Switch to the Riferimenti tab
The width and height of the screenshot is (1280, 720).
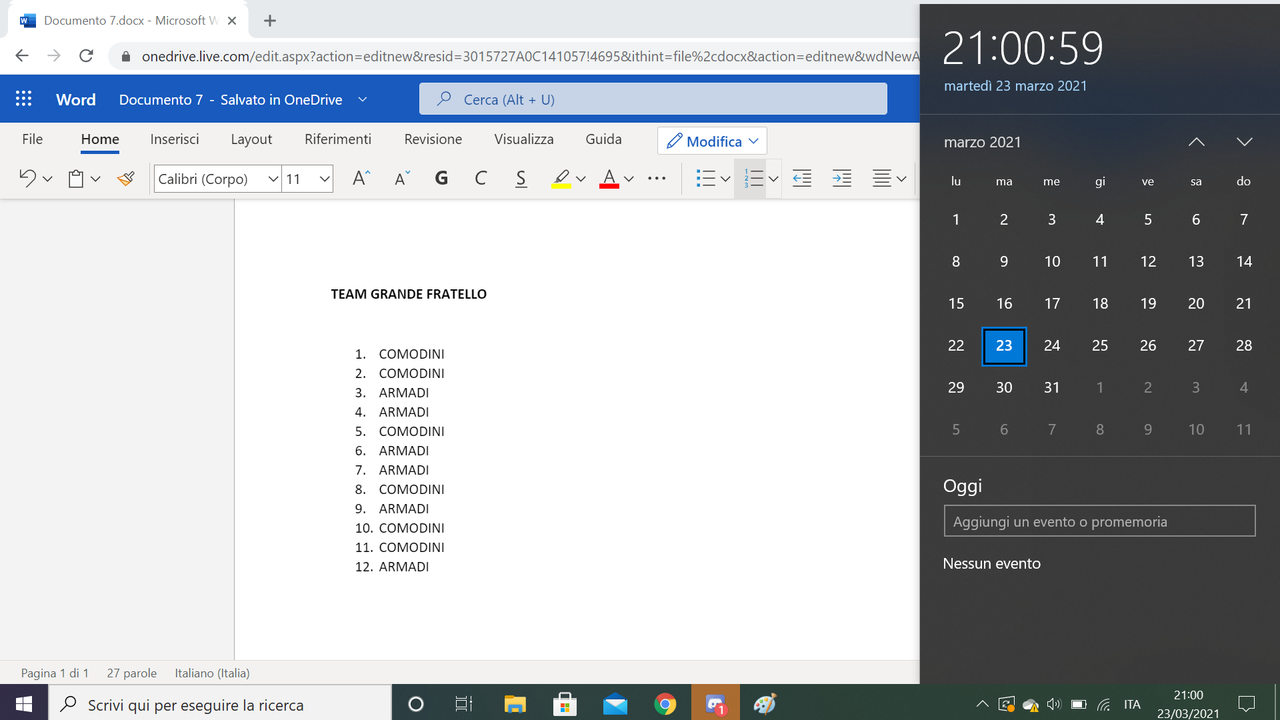pyautogui.click(x=338, y=139)
